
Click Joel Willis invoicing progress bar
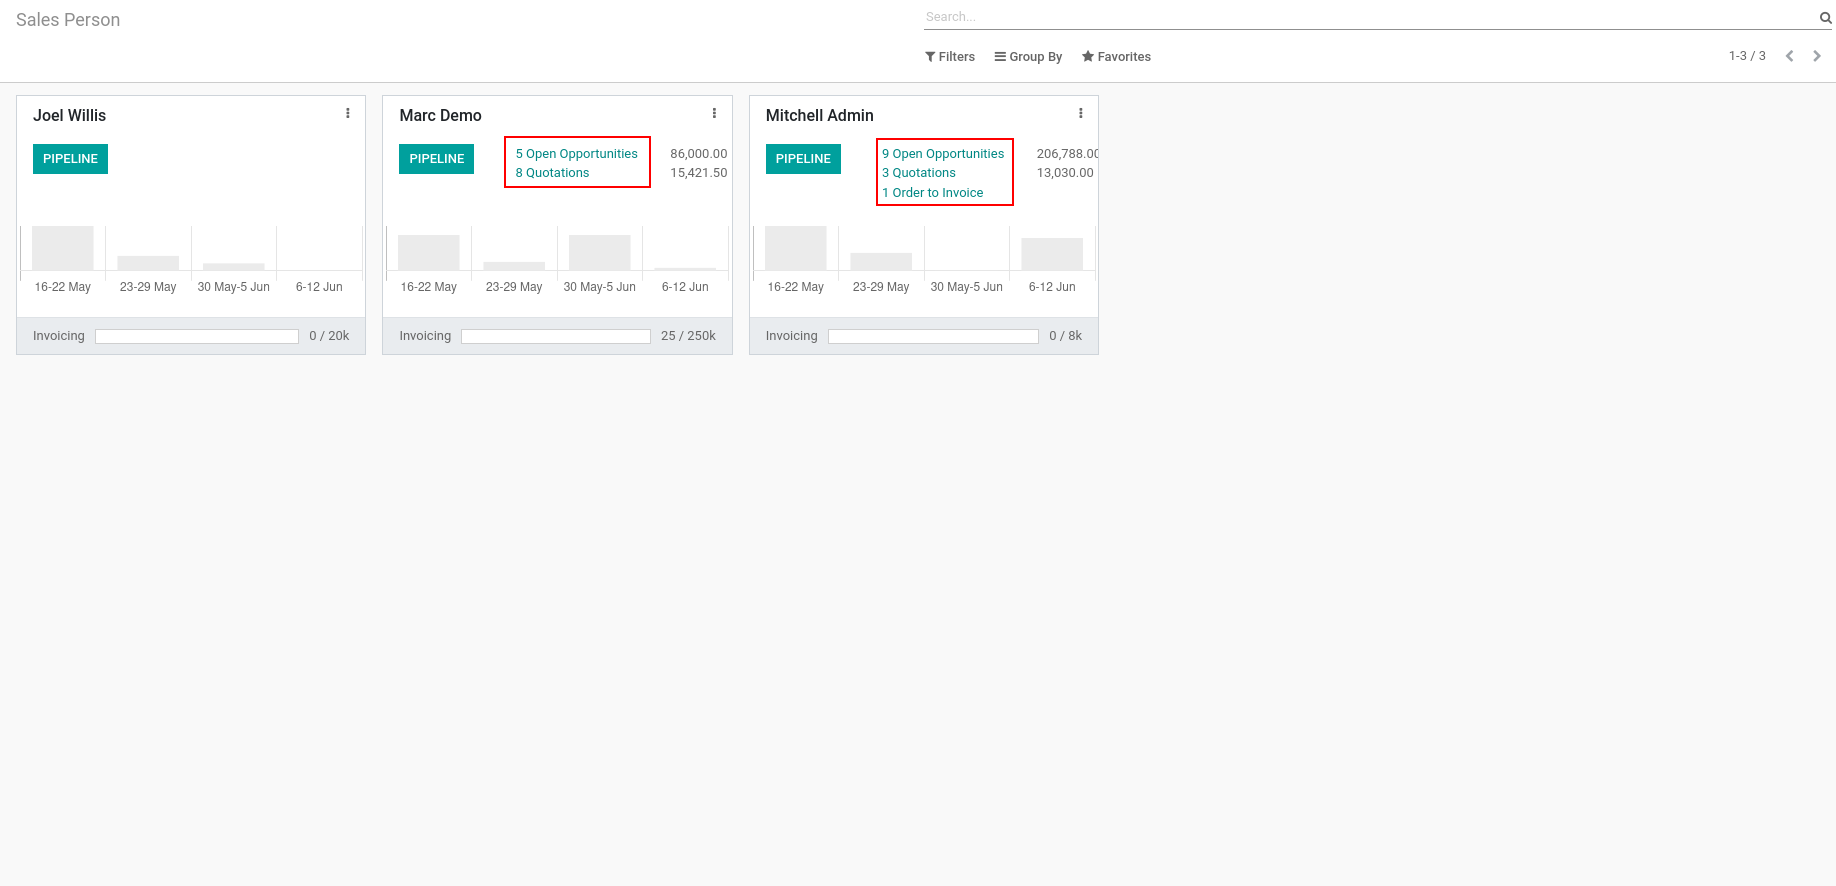pos(197,337)
